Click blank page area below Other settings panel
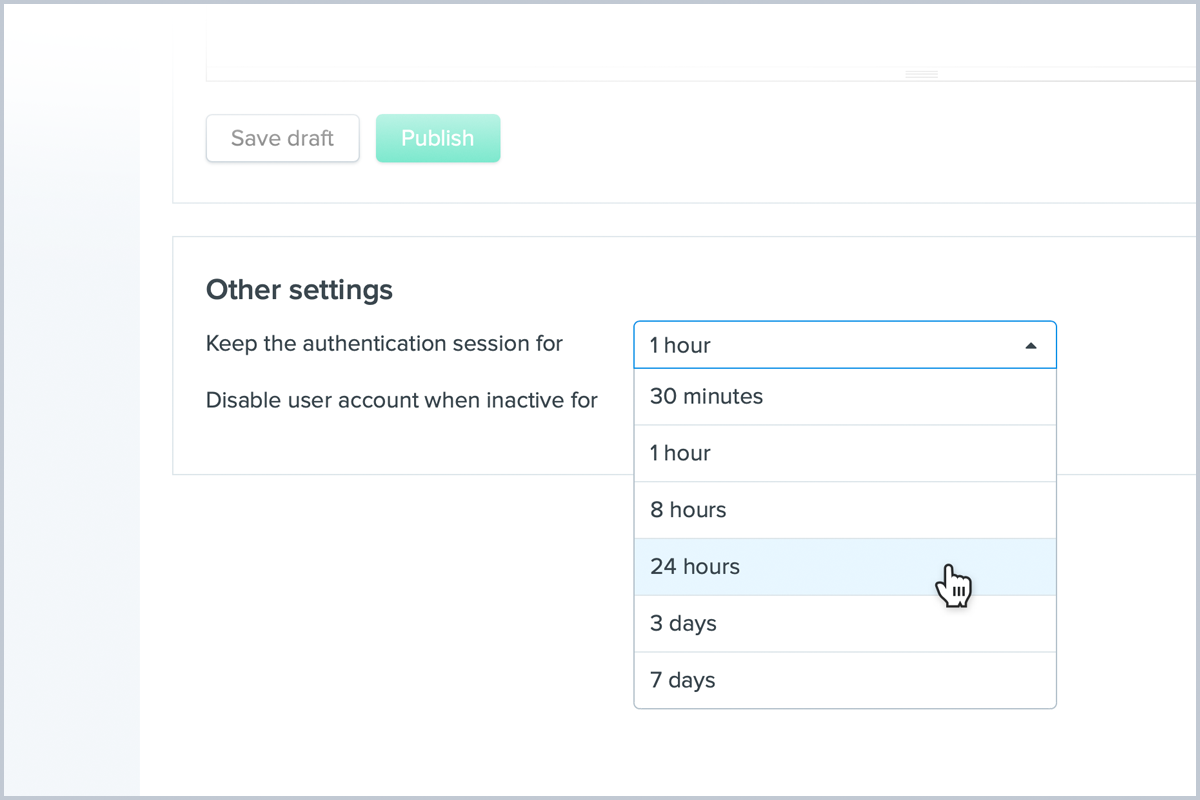 pyautogui.click(x=400, y=620)
